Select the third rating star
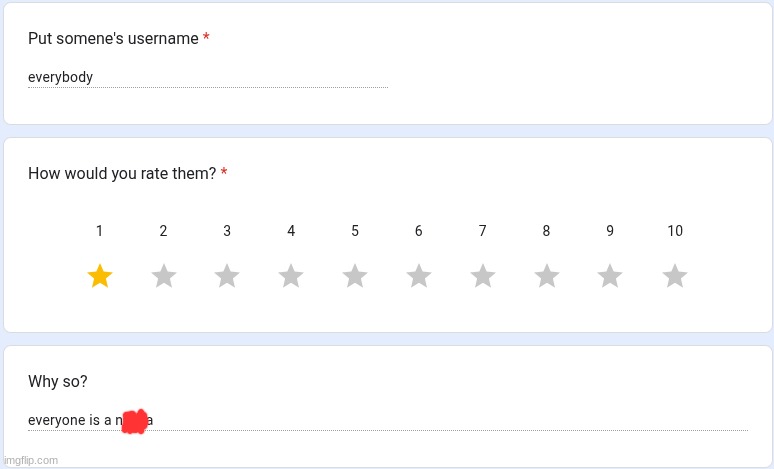Screen dimensions: 774x469 227,276
